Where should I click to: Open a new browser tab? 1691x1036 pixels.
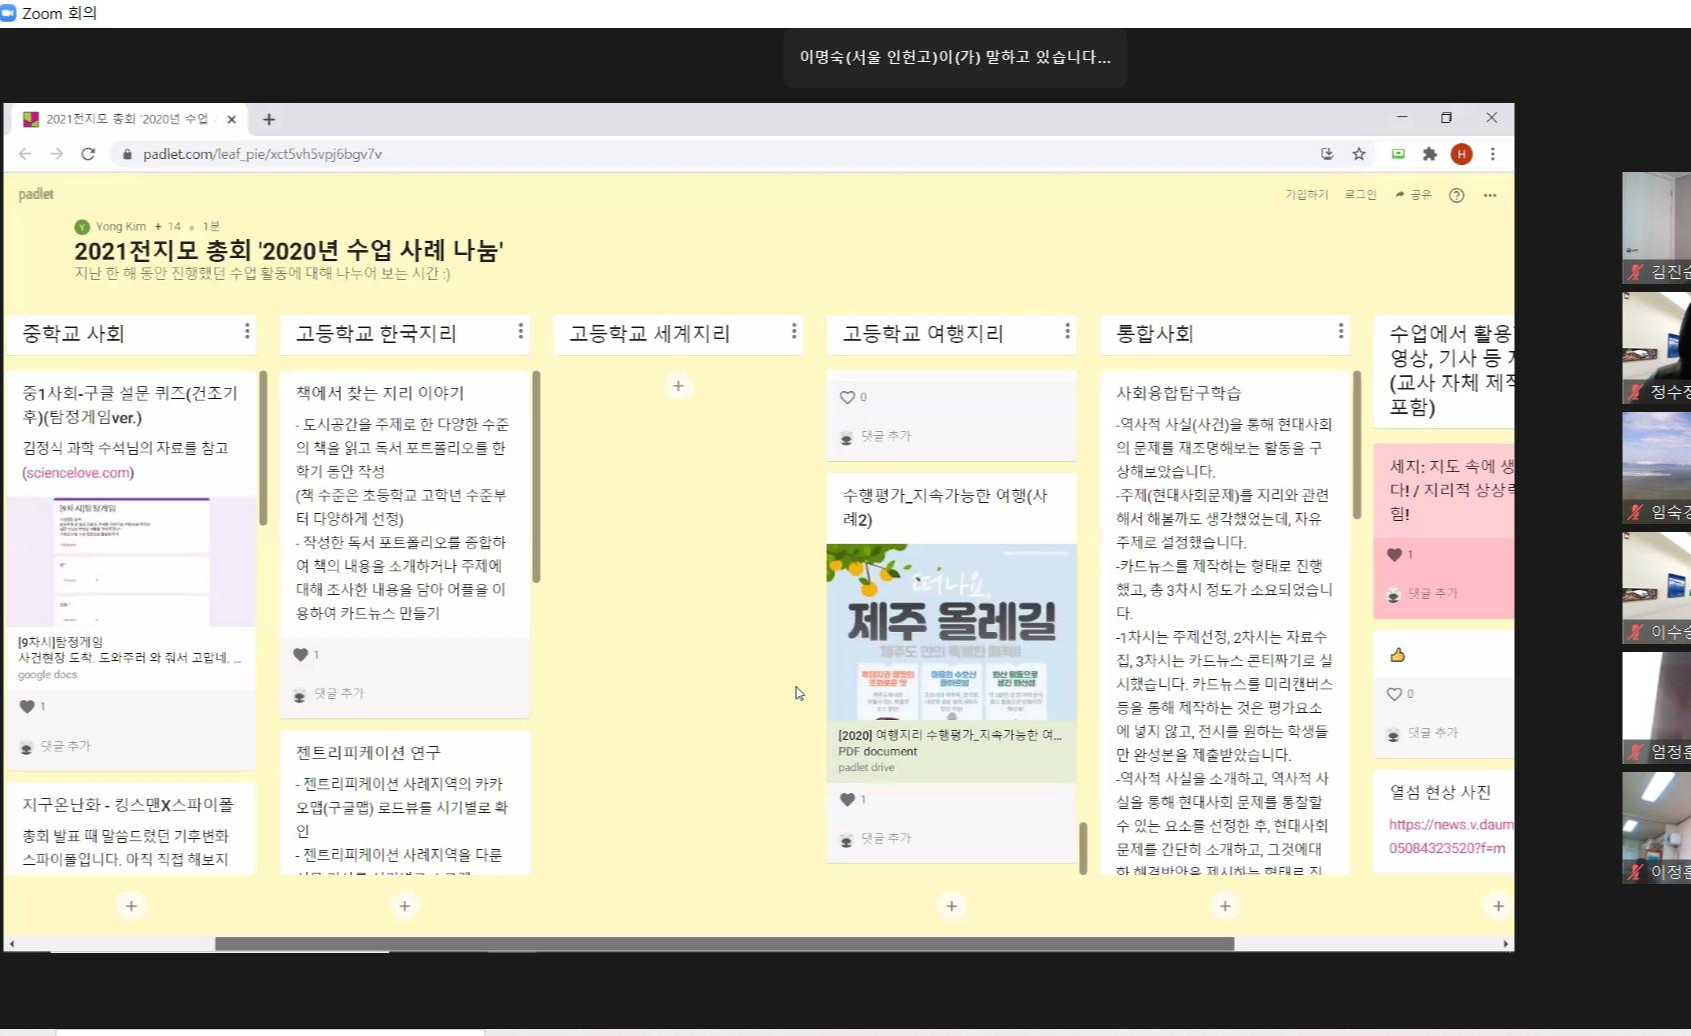point(268,119)
